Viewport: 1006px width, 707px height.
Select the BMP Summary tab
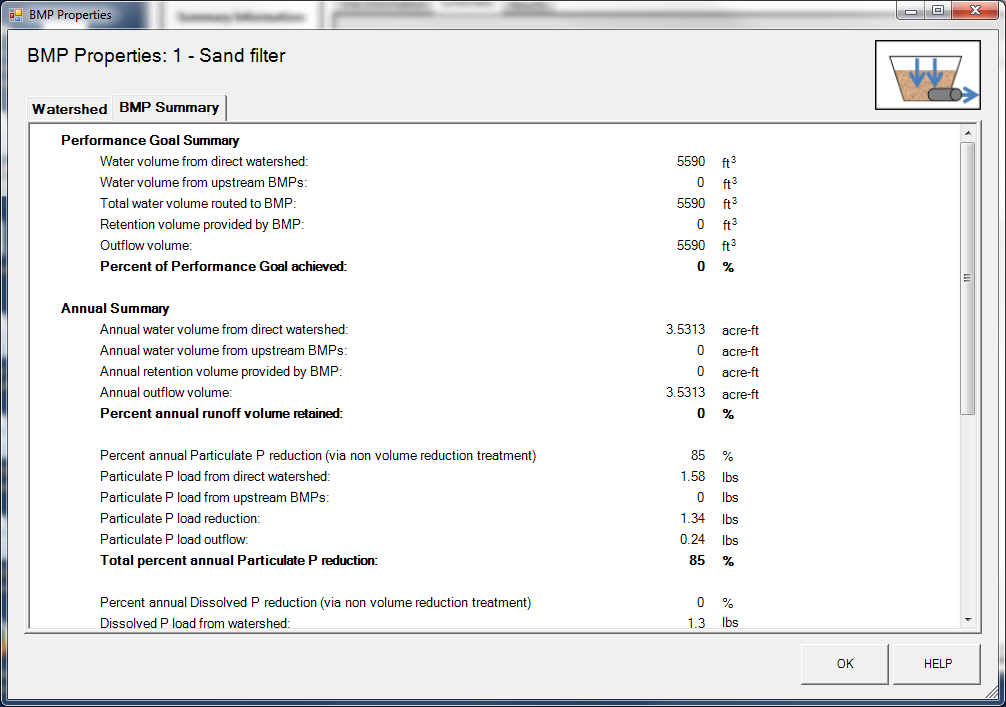pos(169,107)
